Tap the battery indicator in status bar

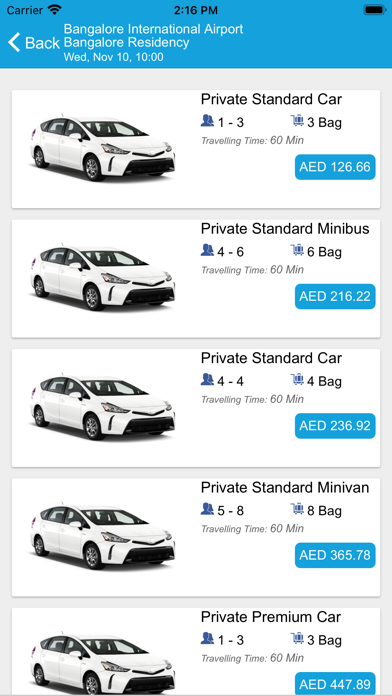coord(375,10)
